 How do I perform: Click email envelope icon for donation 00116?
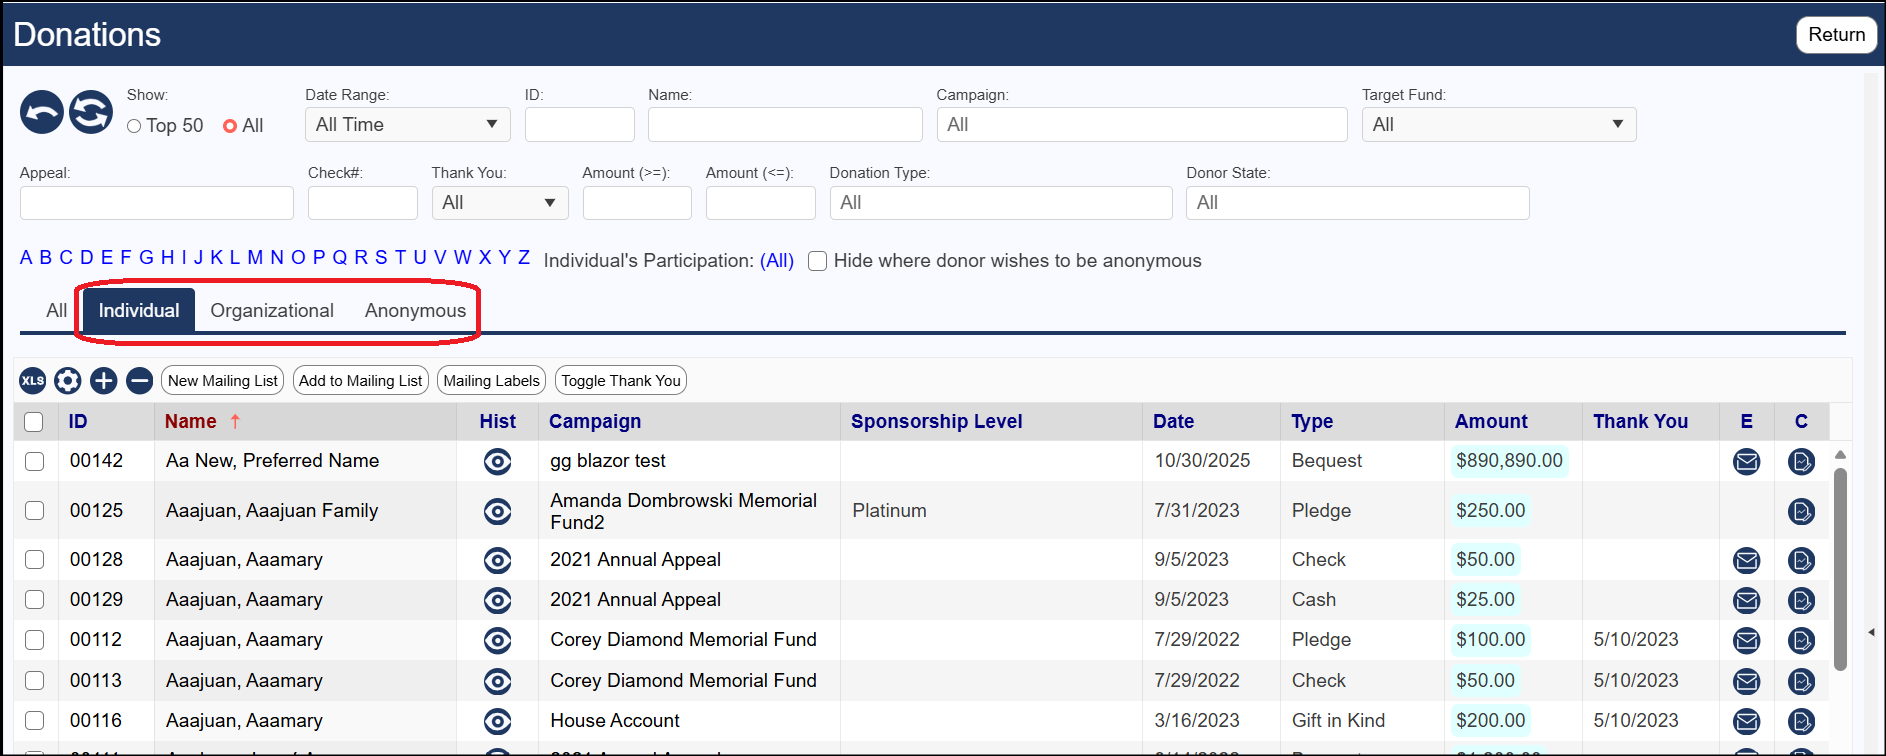coord(1747,721)
